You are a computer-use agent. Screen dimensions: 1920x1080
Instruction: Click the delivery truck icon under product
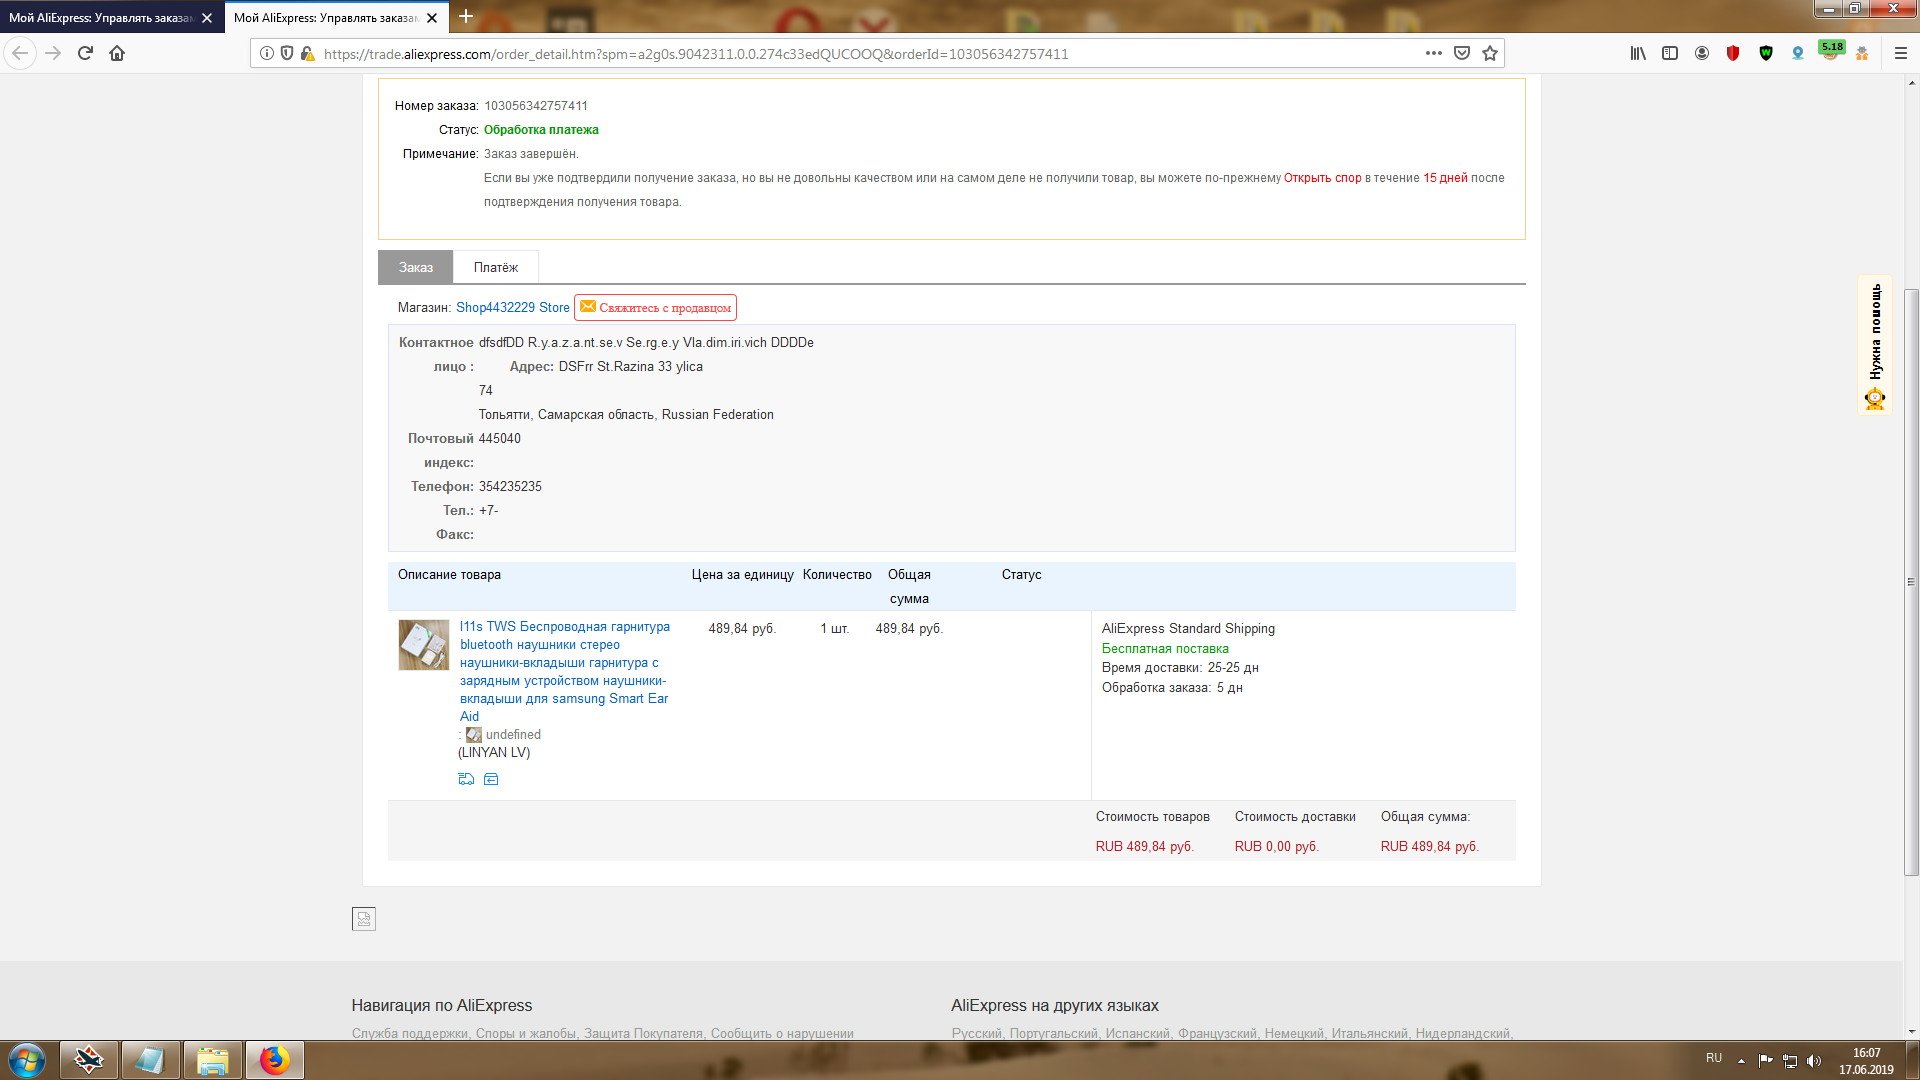(x=466, y=779)
